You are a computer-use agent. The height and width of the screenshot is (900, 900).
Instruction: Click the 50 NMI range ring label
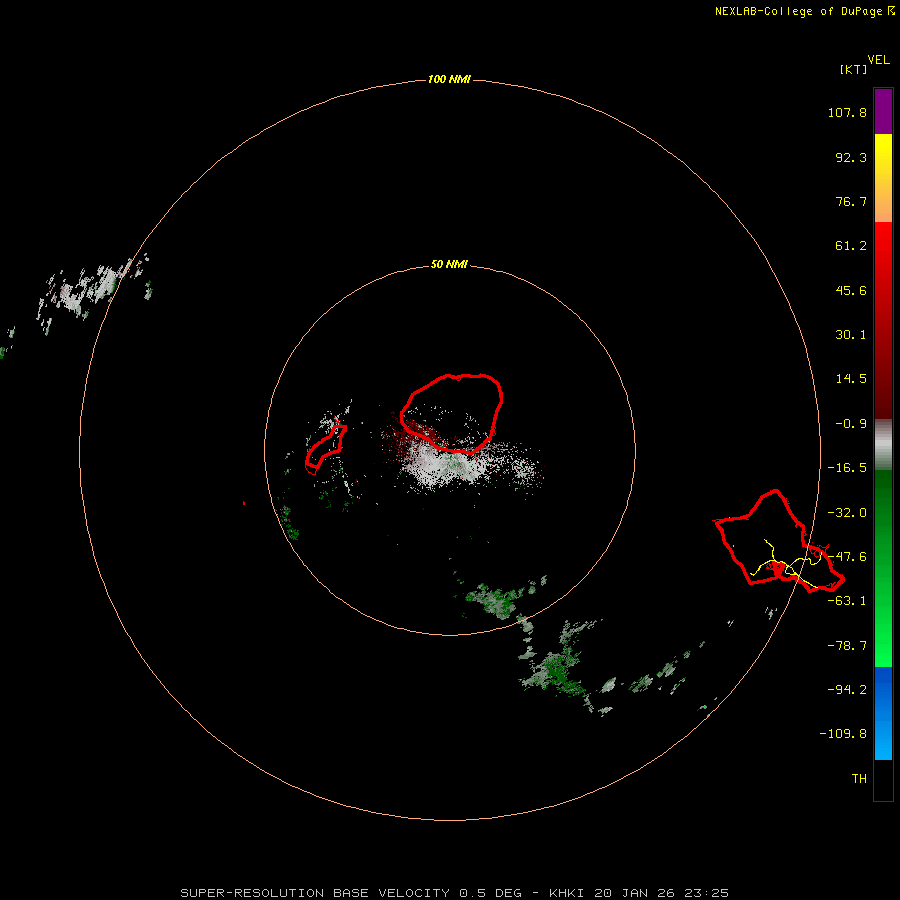point(449,264)
